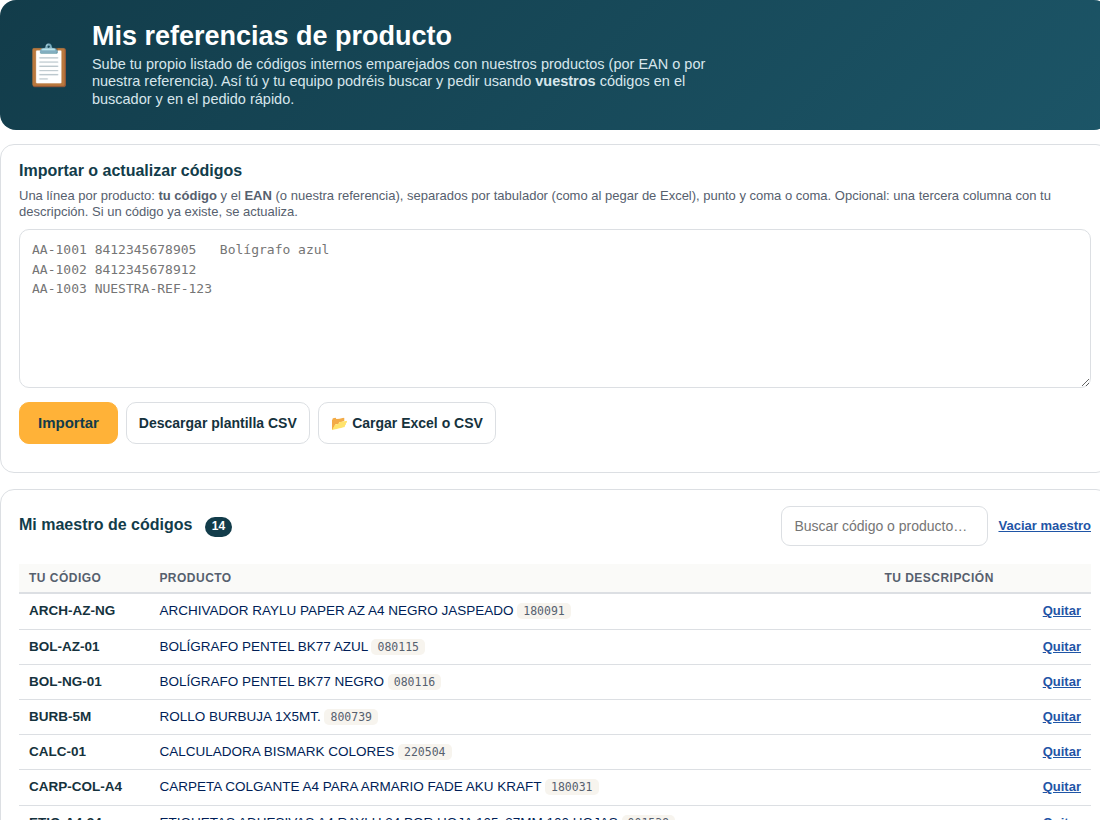
Task: Click Quitar for CARP-COL-A4
Action: tap(1061, 787)
